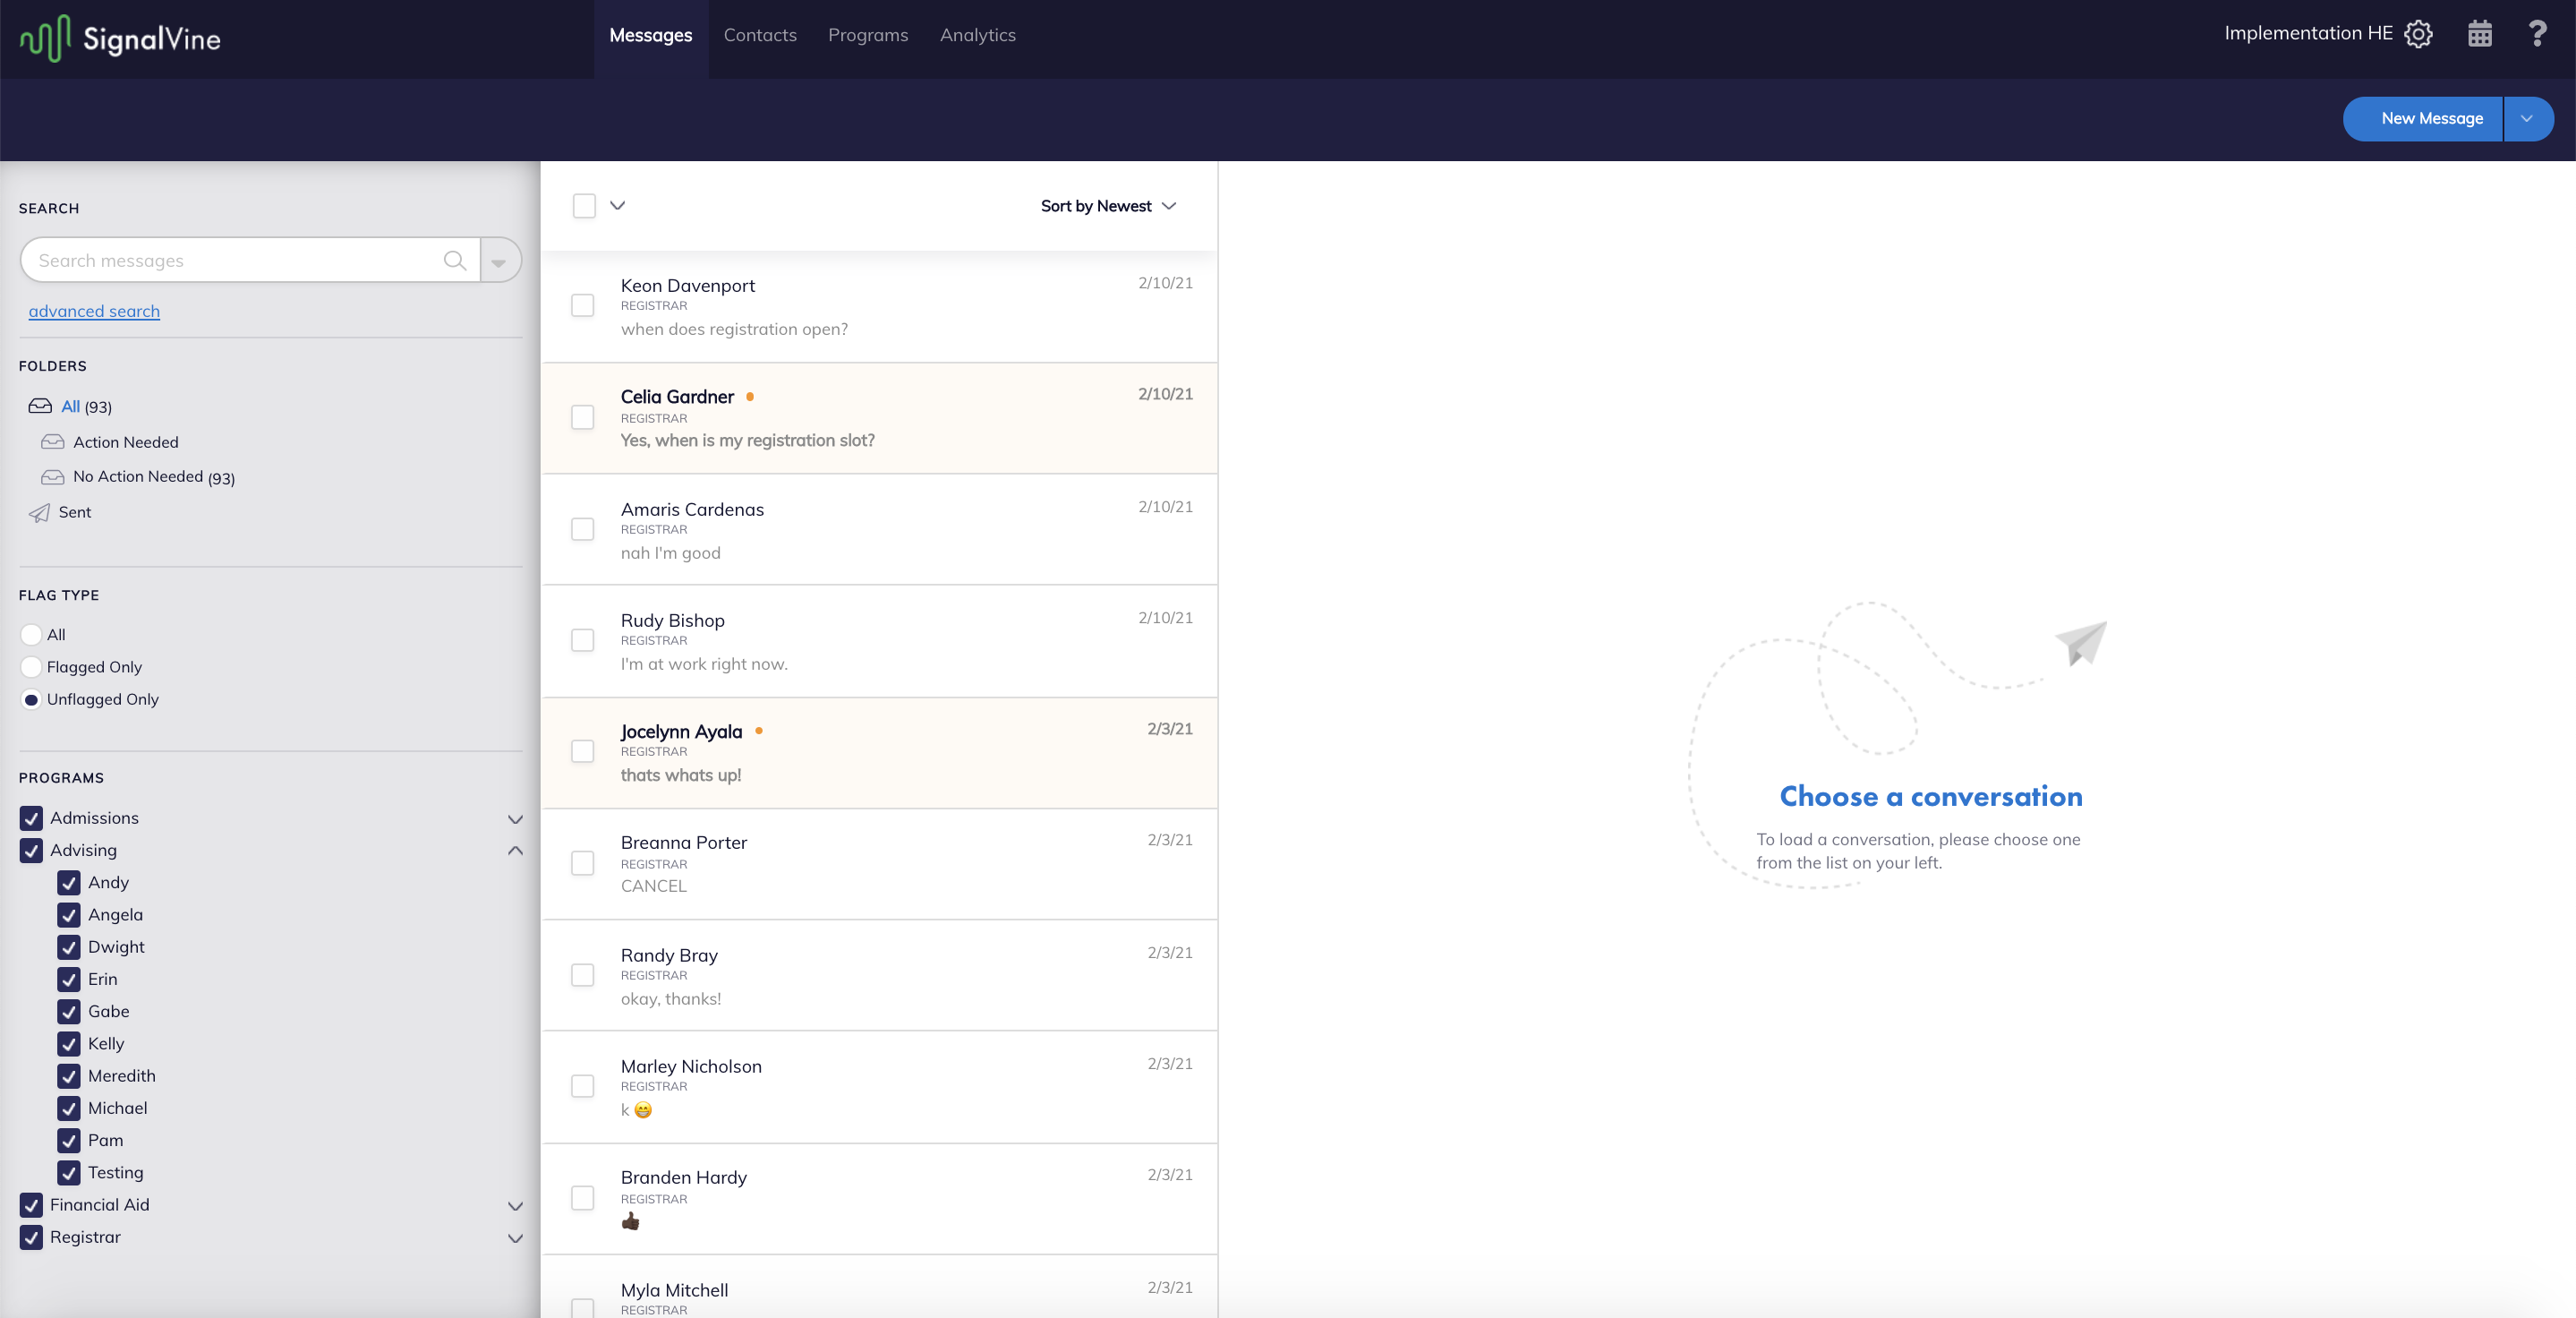
Task: Open bulk selection chevron dropdown
Action: coord(618,206)
